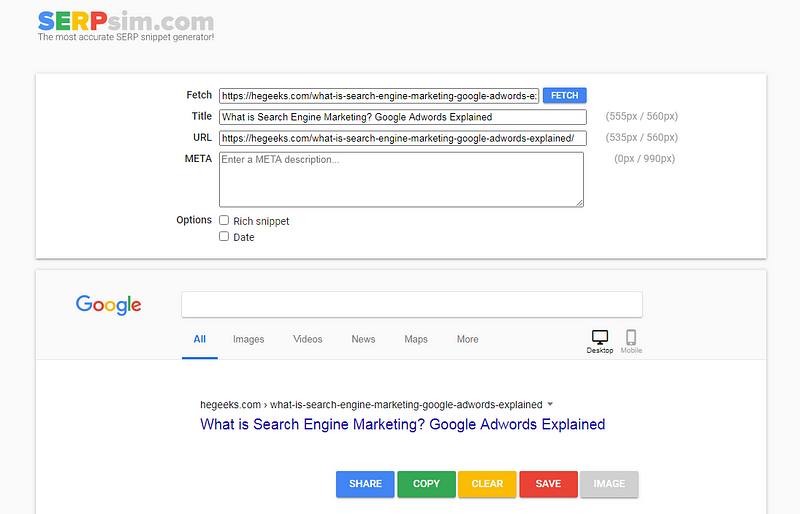
Task: Switch to the Videos tab
Action: coord(307,339)
